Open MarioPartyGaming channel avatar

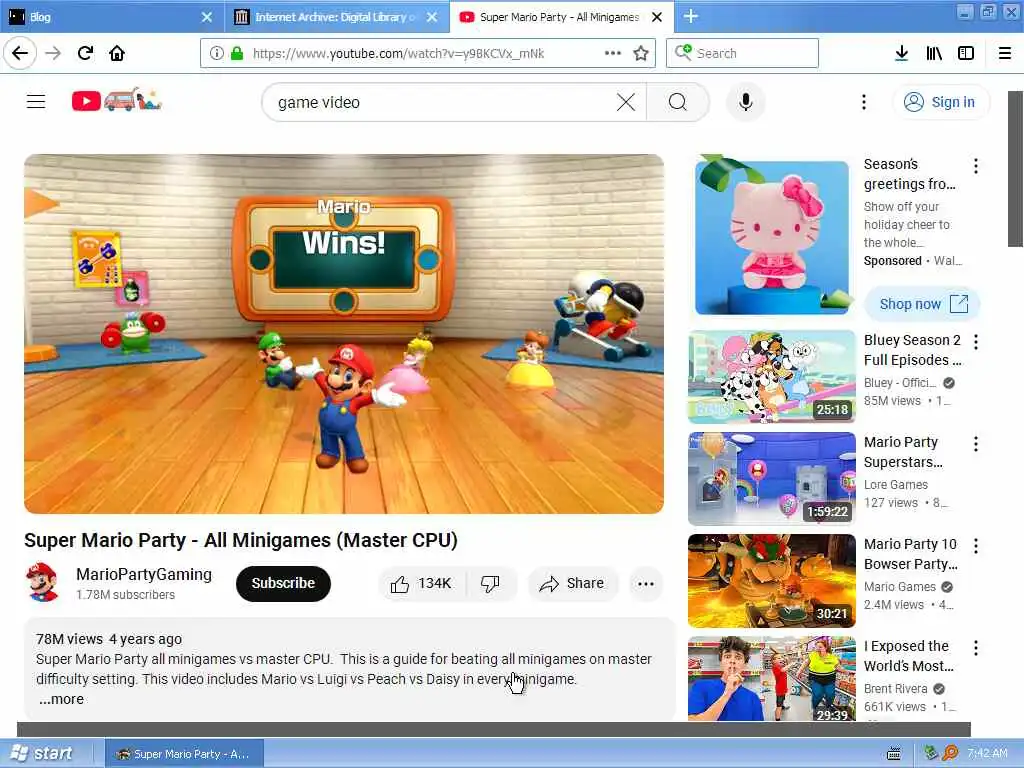pyautogui.click(x=42, y=583)
